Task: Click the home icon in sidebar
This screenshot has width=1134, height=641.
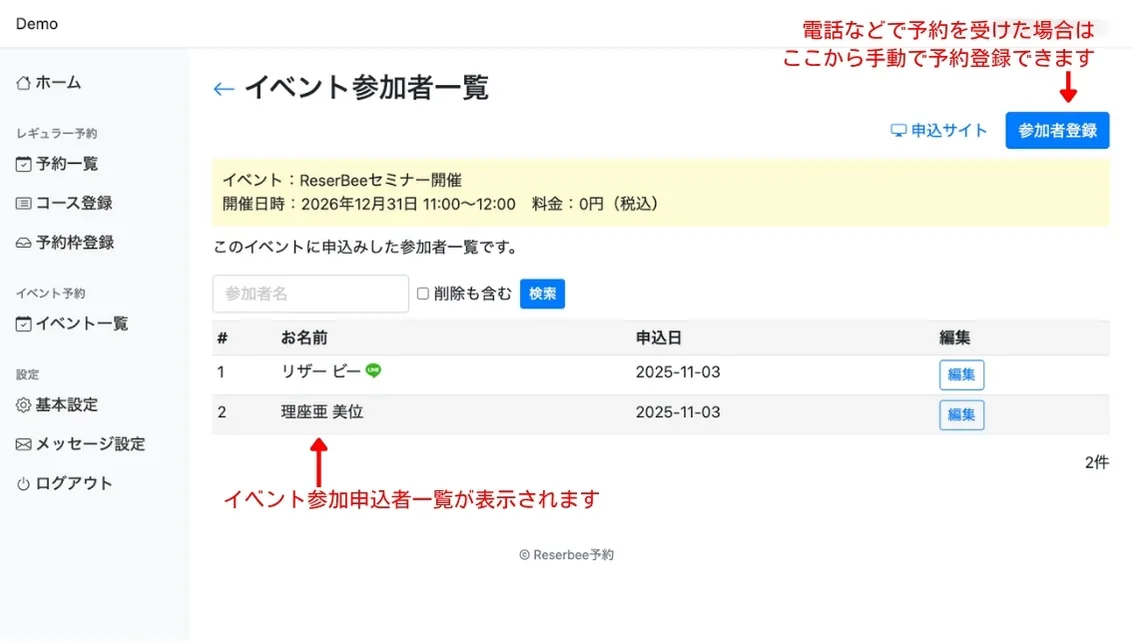Action: pyautogui.click(x=24, y=83)
